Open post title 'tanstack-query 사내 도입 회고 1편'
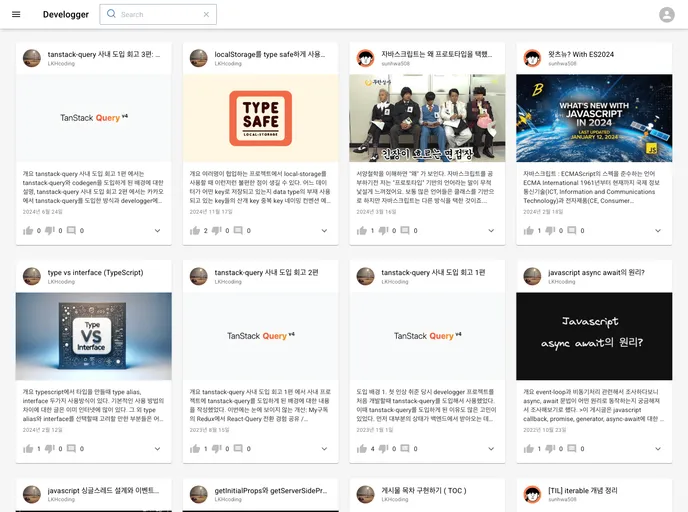 coord(433,272)
